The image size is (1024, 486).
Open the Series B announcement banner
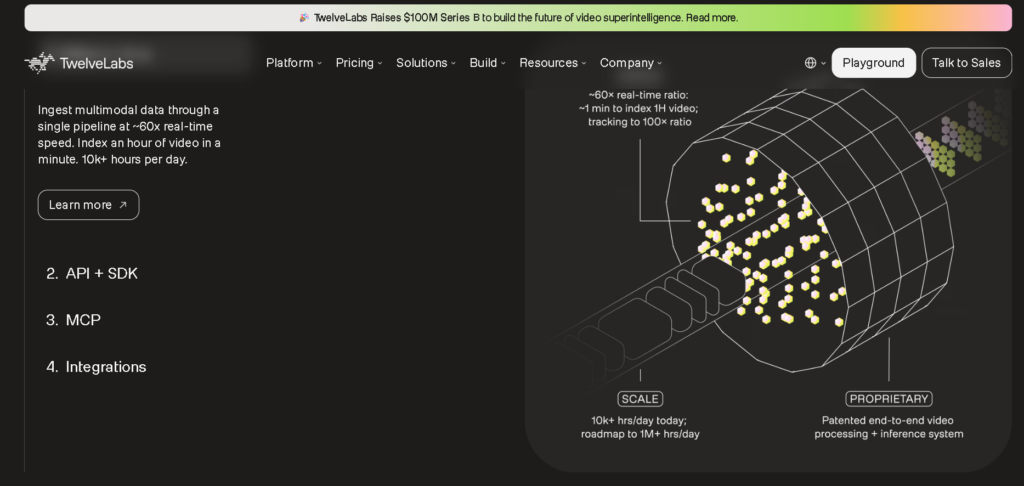click(x=518, y=18)
